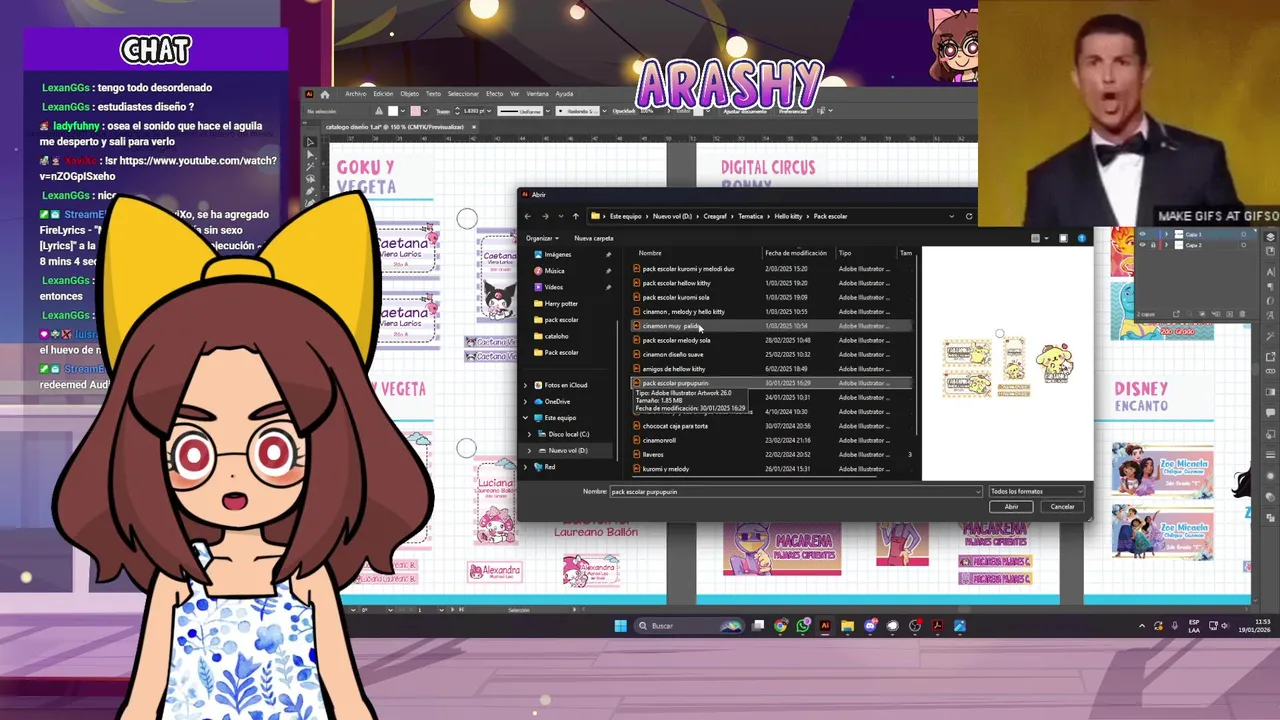
Task: Click Ajustar documento in Illustrator control bar
Action: click(x=744, y=111)
